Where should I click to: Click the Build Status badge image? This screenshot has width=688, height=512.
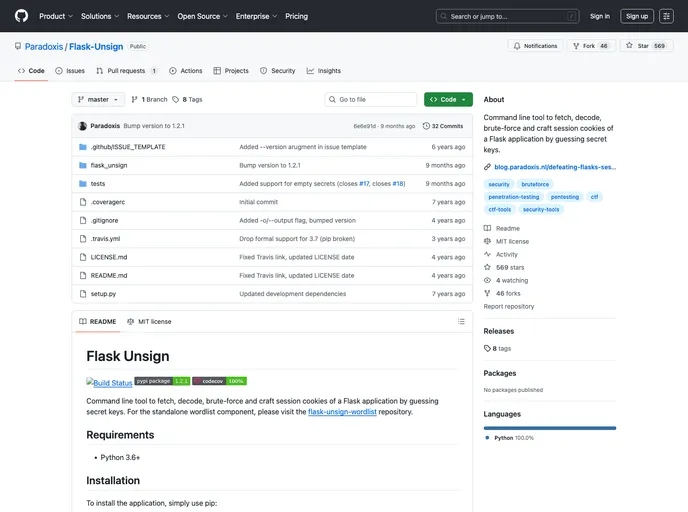tap(109, 383)
